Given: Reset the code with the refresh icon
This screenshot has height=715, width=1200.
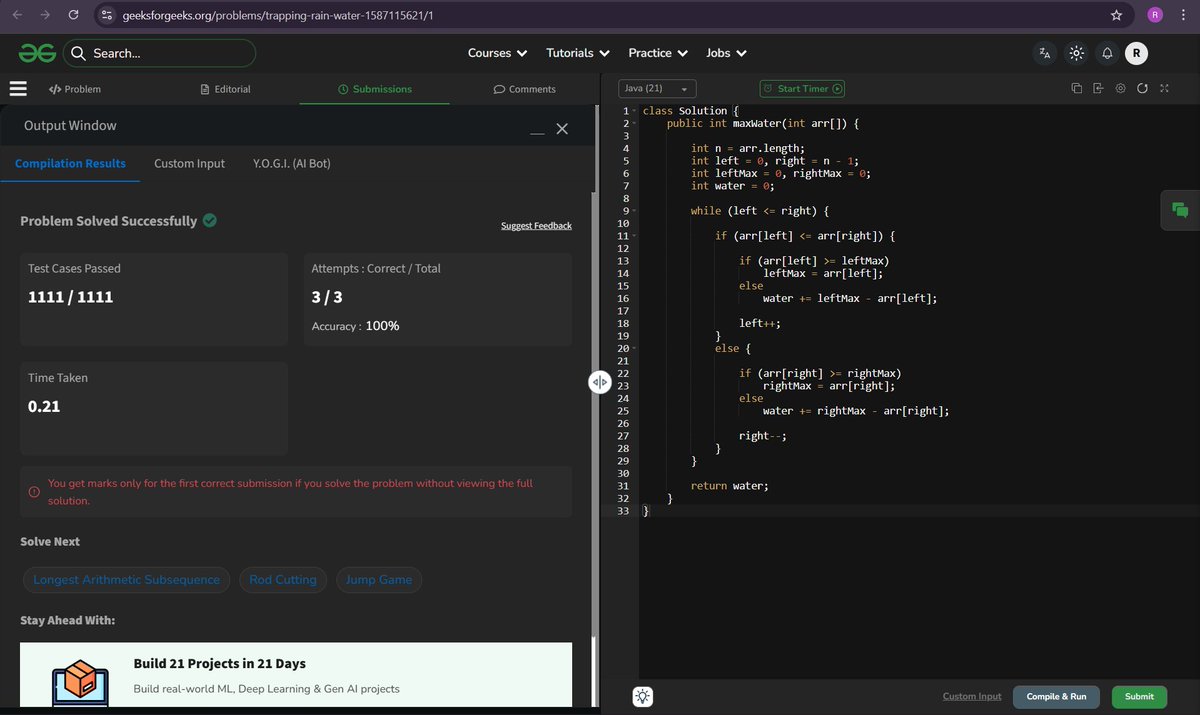Looking at the screenshot, I should (1142, 88).
